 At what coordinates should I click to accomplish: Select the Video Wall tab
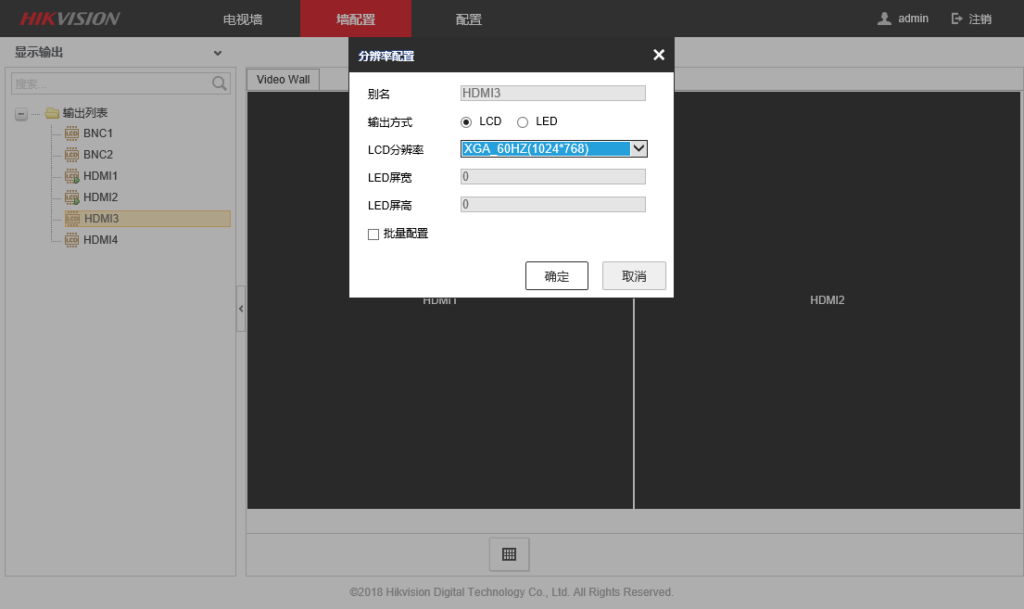point(282,78)
